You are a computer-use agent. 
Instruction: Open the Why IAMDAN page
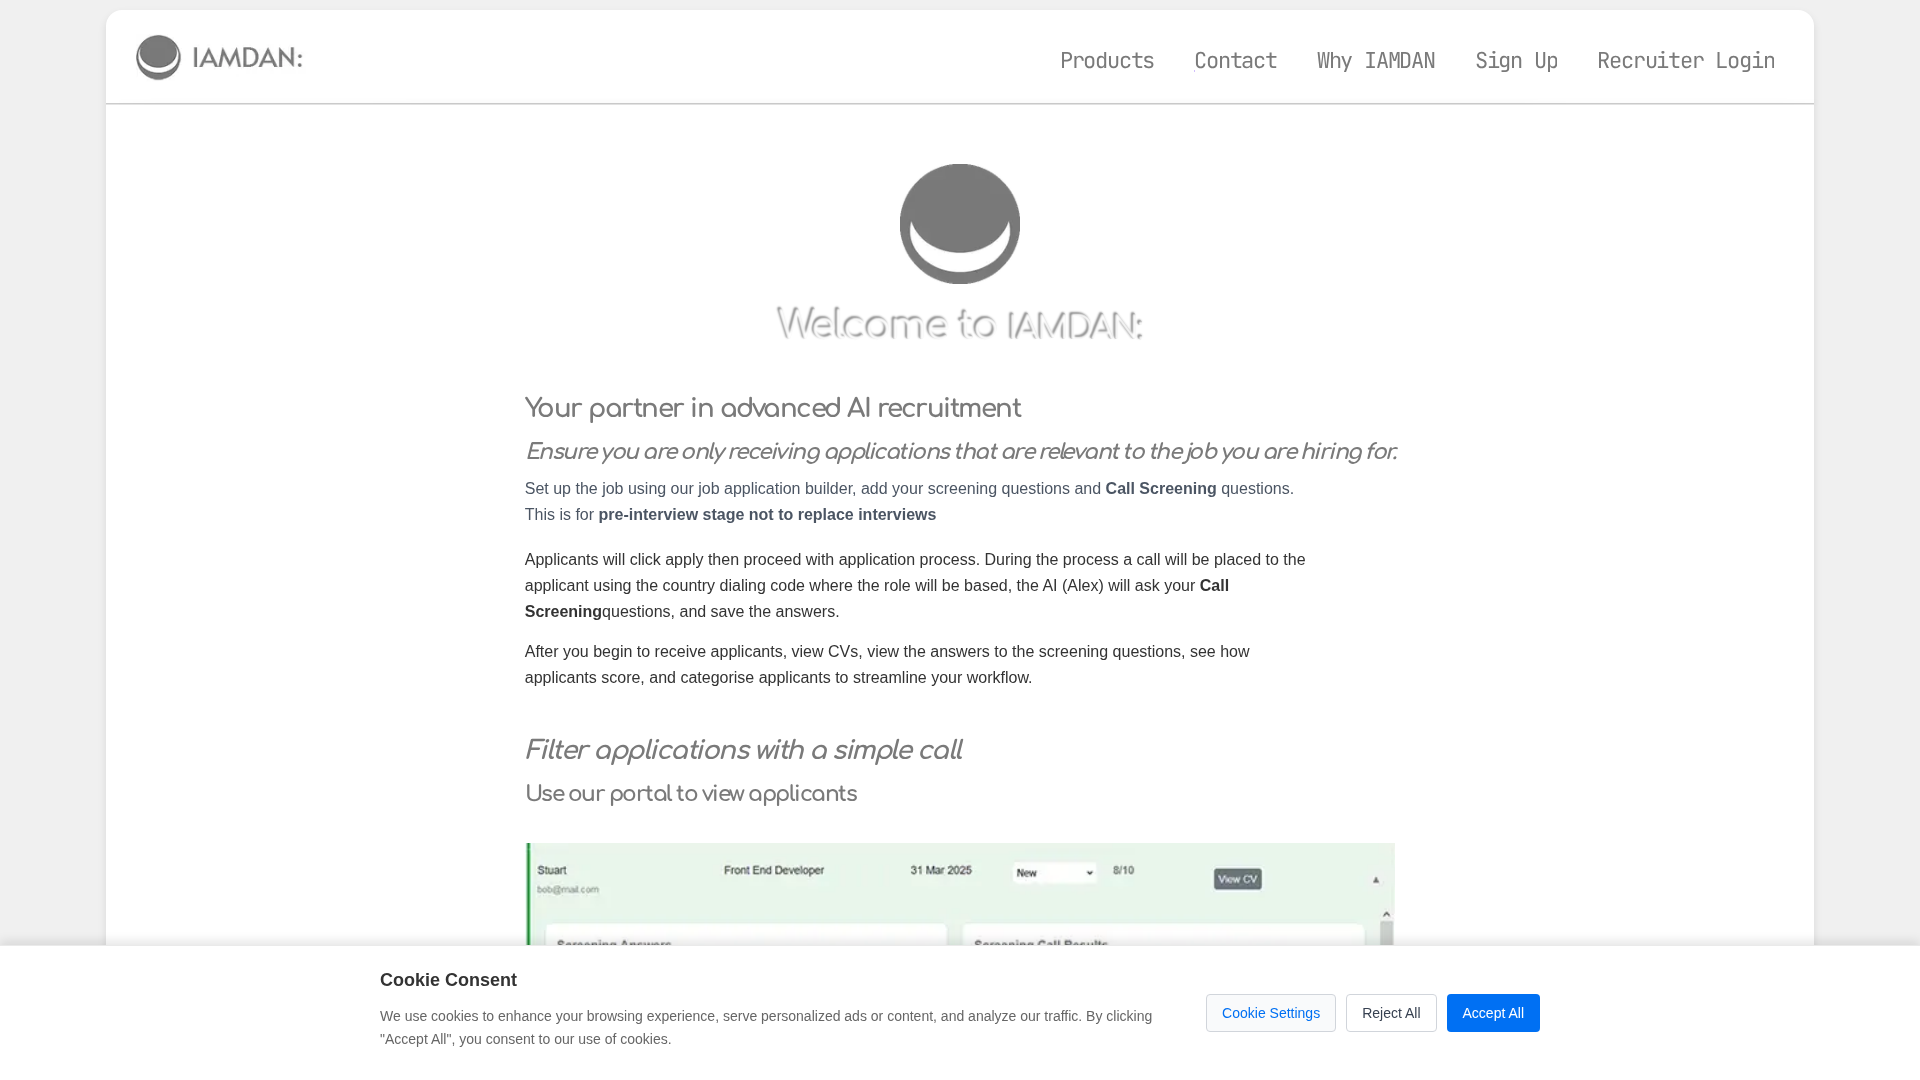click(1375, 60)
